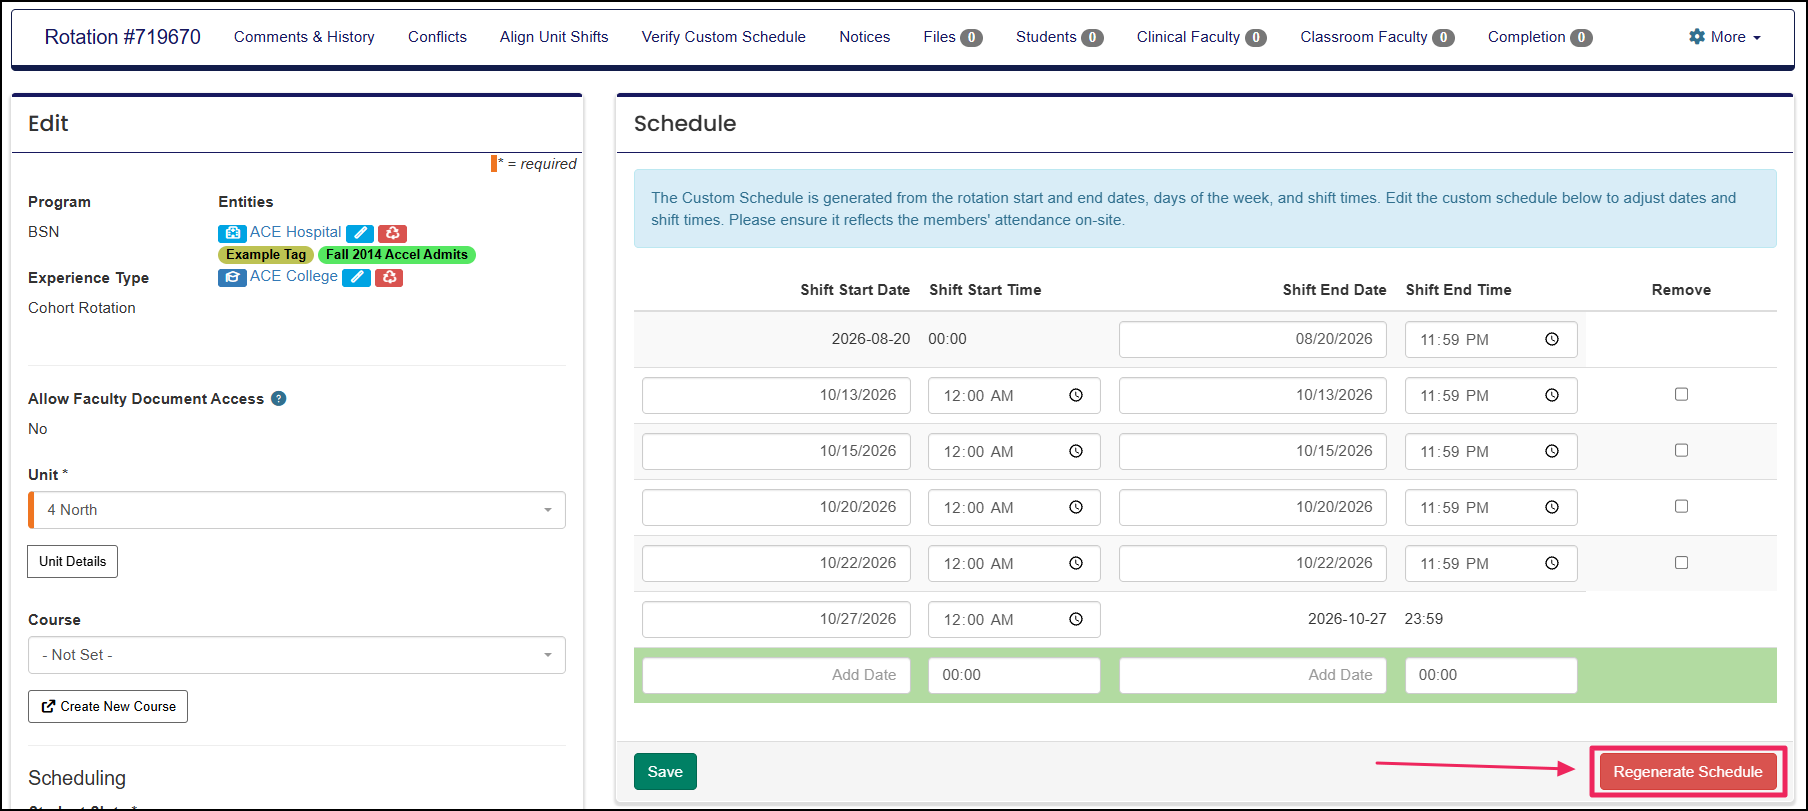Click the new shift start Add Date field
1808x811 pixels.
tap(776, 675)
